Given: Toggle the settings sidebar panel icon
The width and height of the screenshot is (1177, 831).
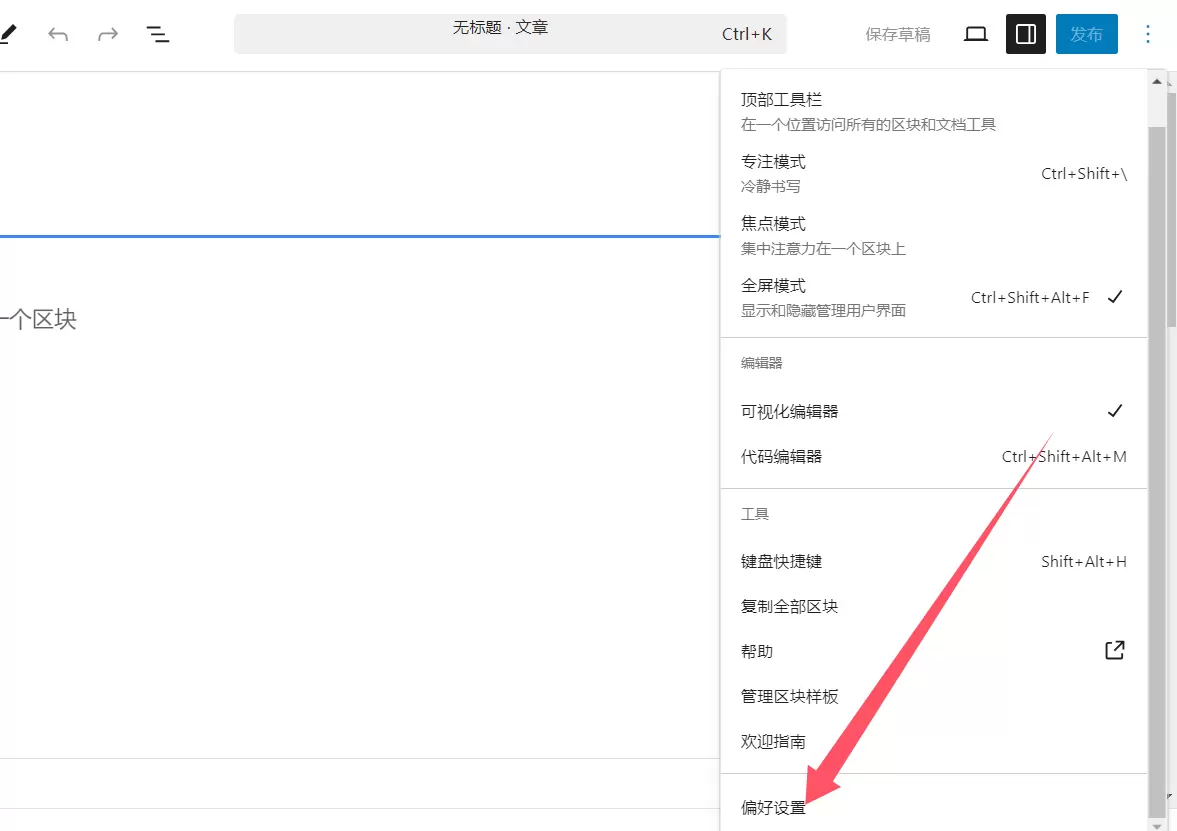Looking at the screenshot, I should pos(1025,34).
